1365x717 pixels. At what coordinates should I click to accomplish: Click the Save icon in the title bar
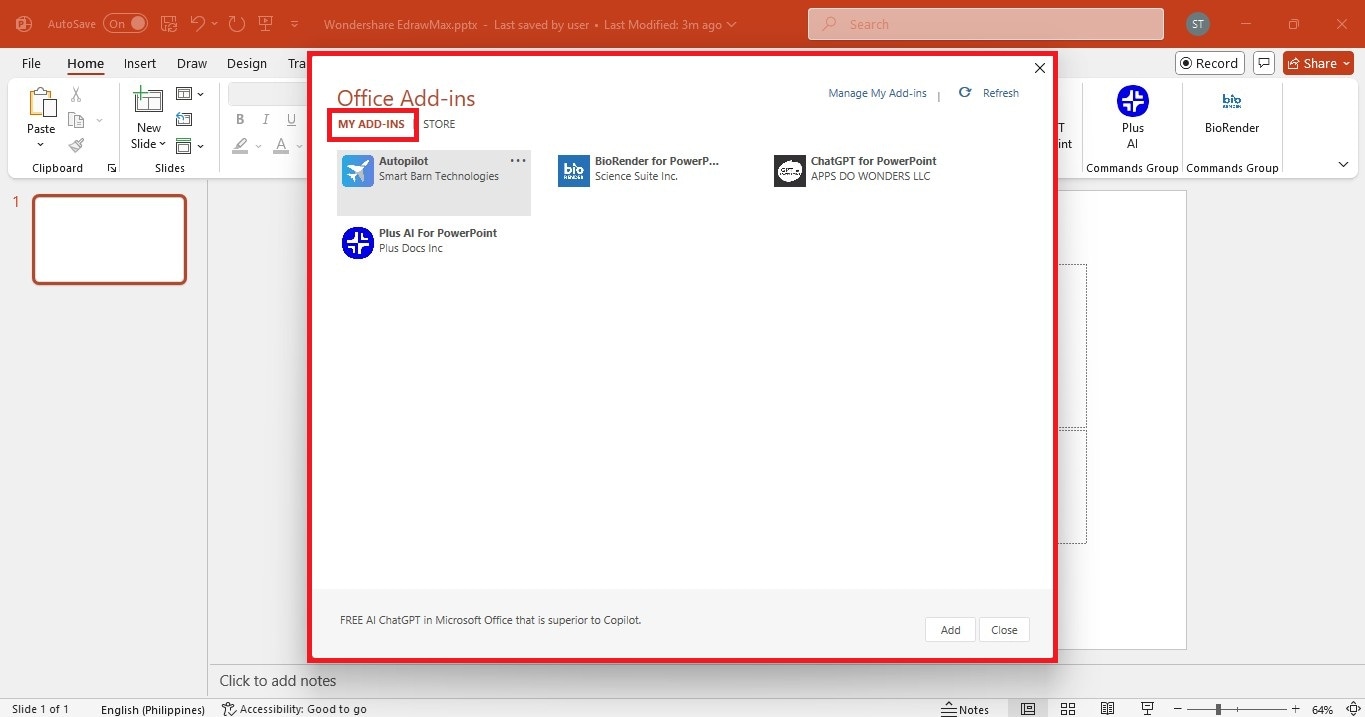169,24
